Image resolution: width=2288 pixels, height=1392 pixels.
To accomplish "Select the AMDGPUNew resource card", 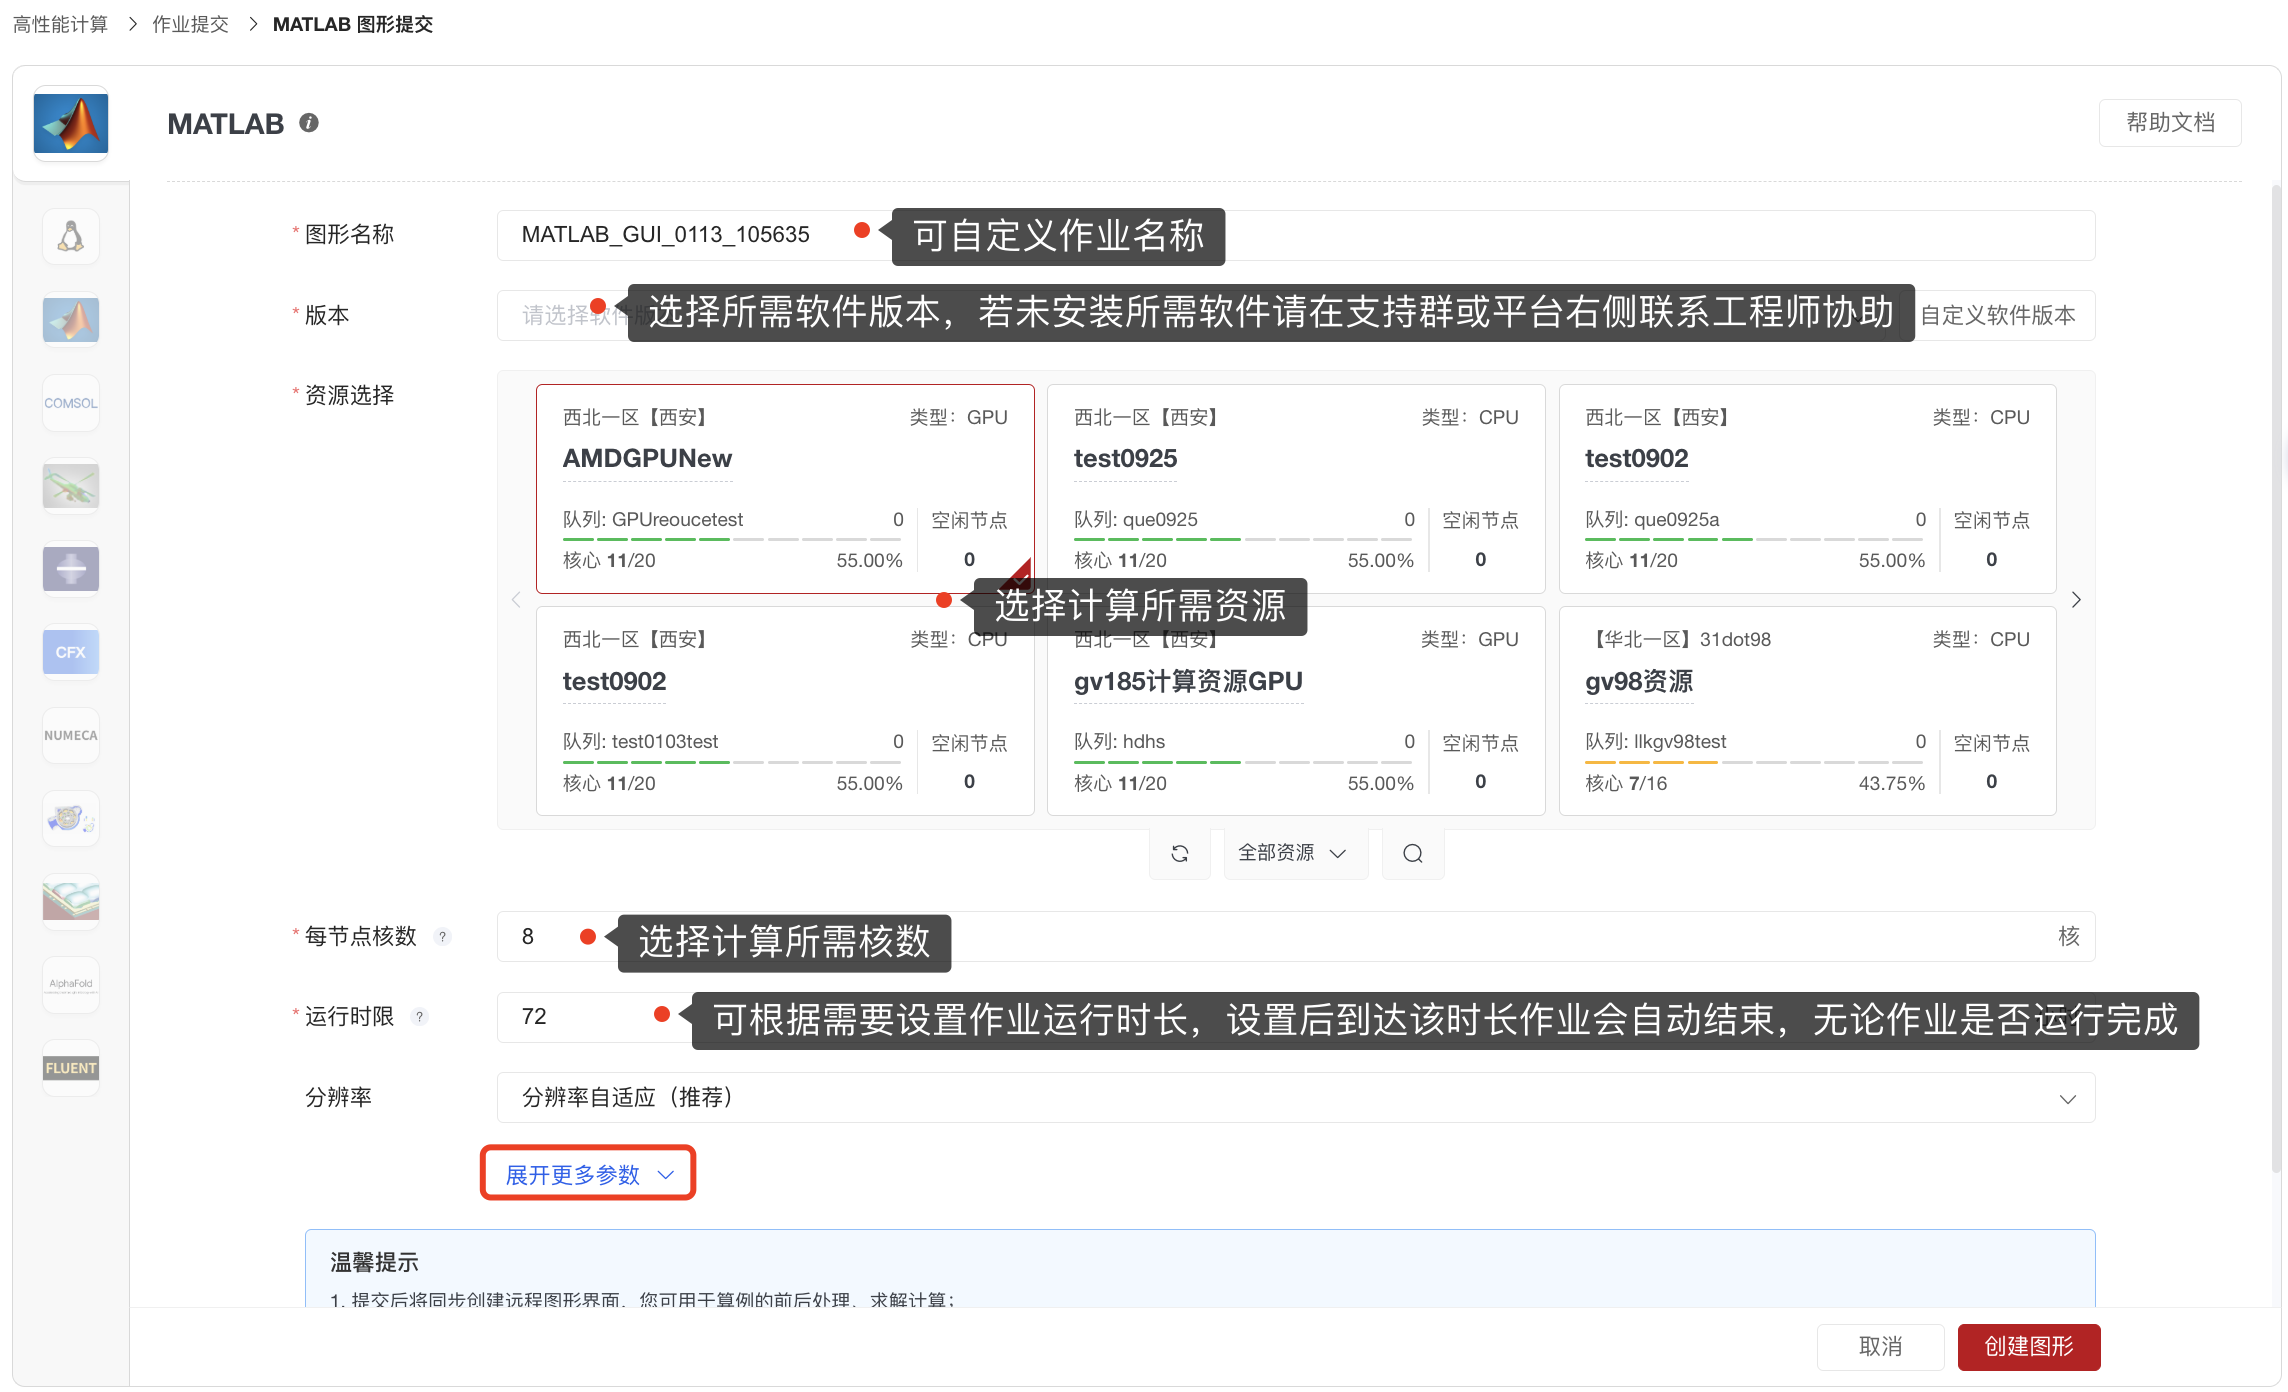I will pos(784,488).
